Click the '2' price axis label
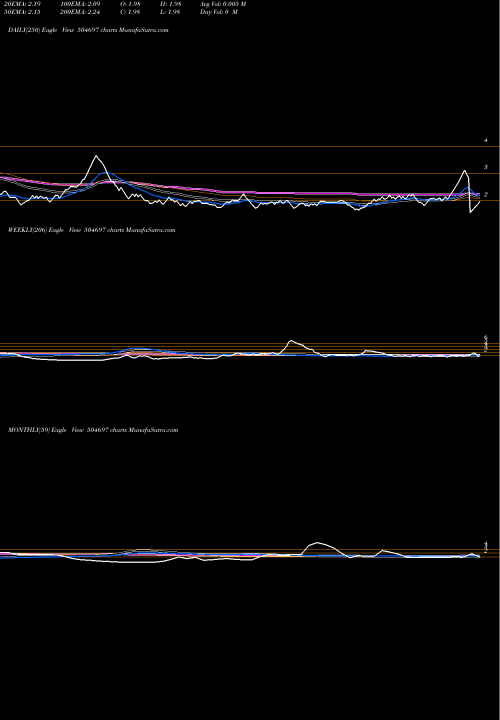This screenshot has height=720, width=500. [x=486, y=194]
